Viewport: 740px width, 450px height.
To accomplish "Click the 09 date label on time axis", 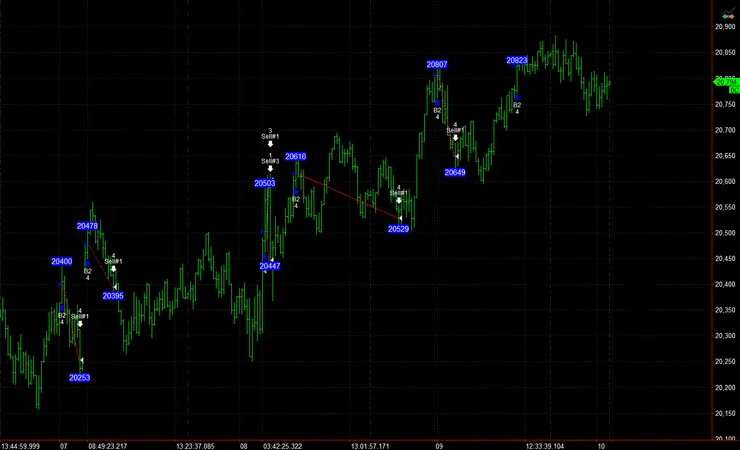I will coord(439,446).
